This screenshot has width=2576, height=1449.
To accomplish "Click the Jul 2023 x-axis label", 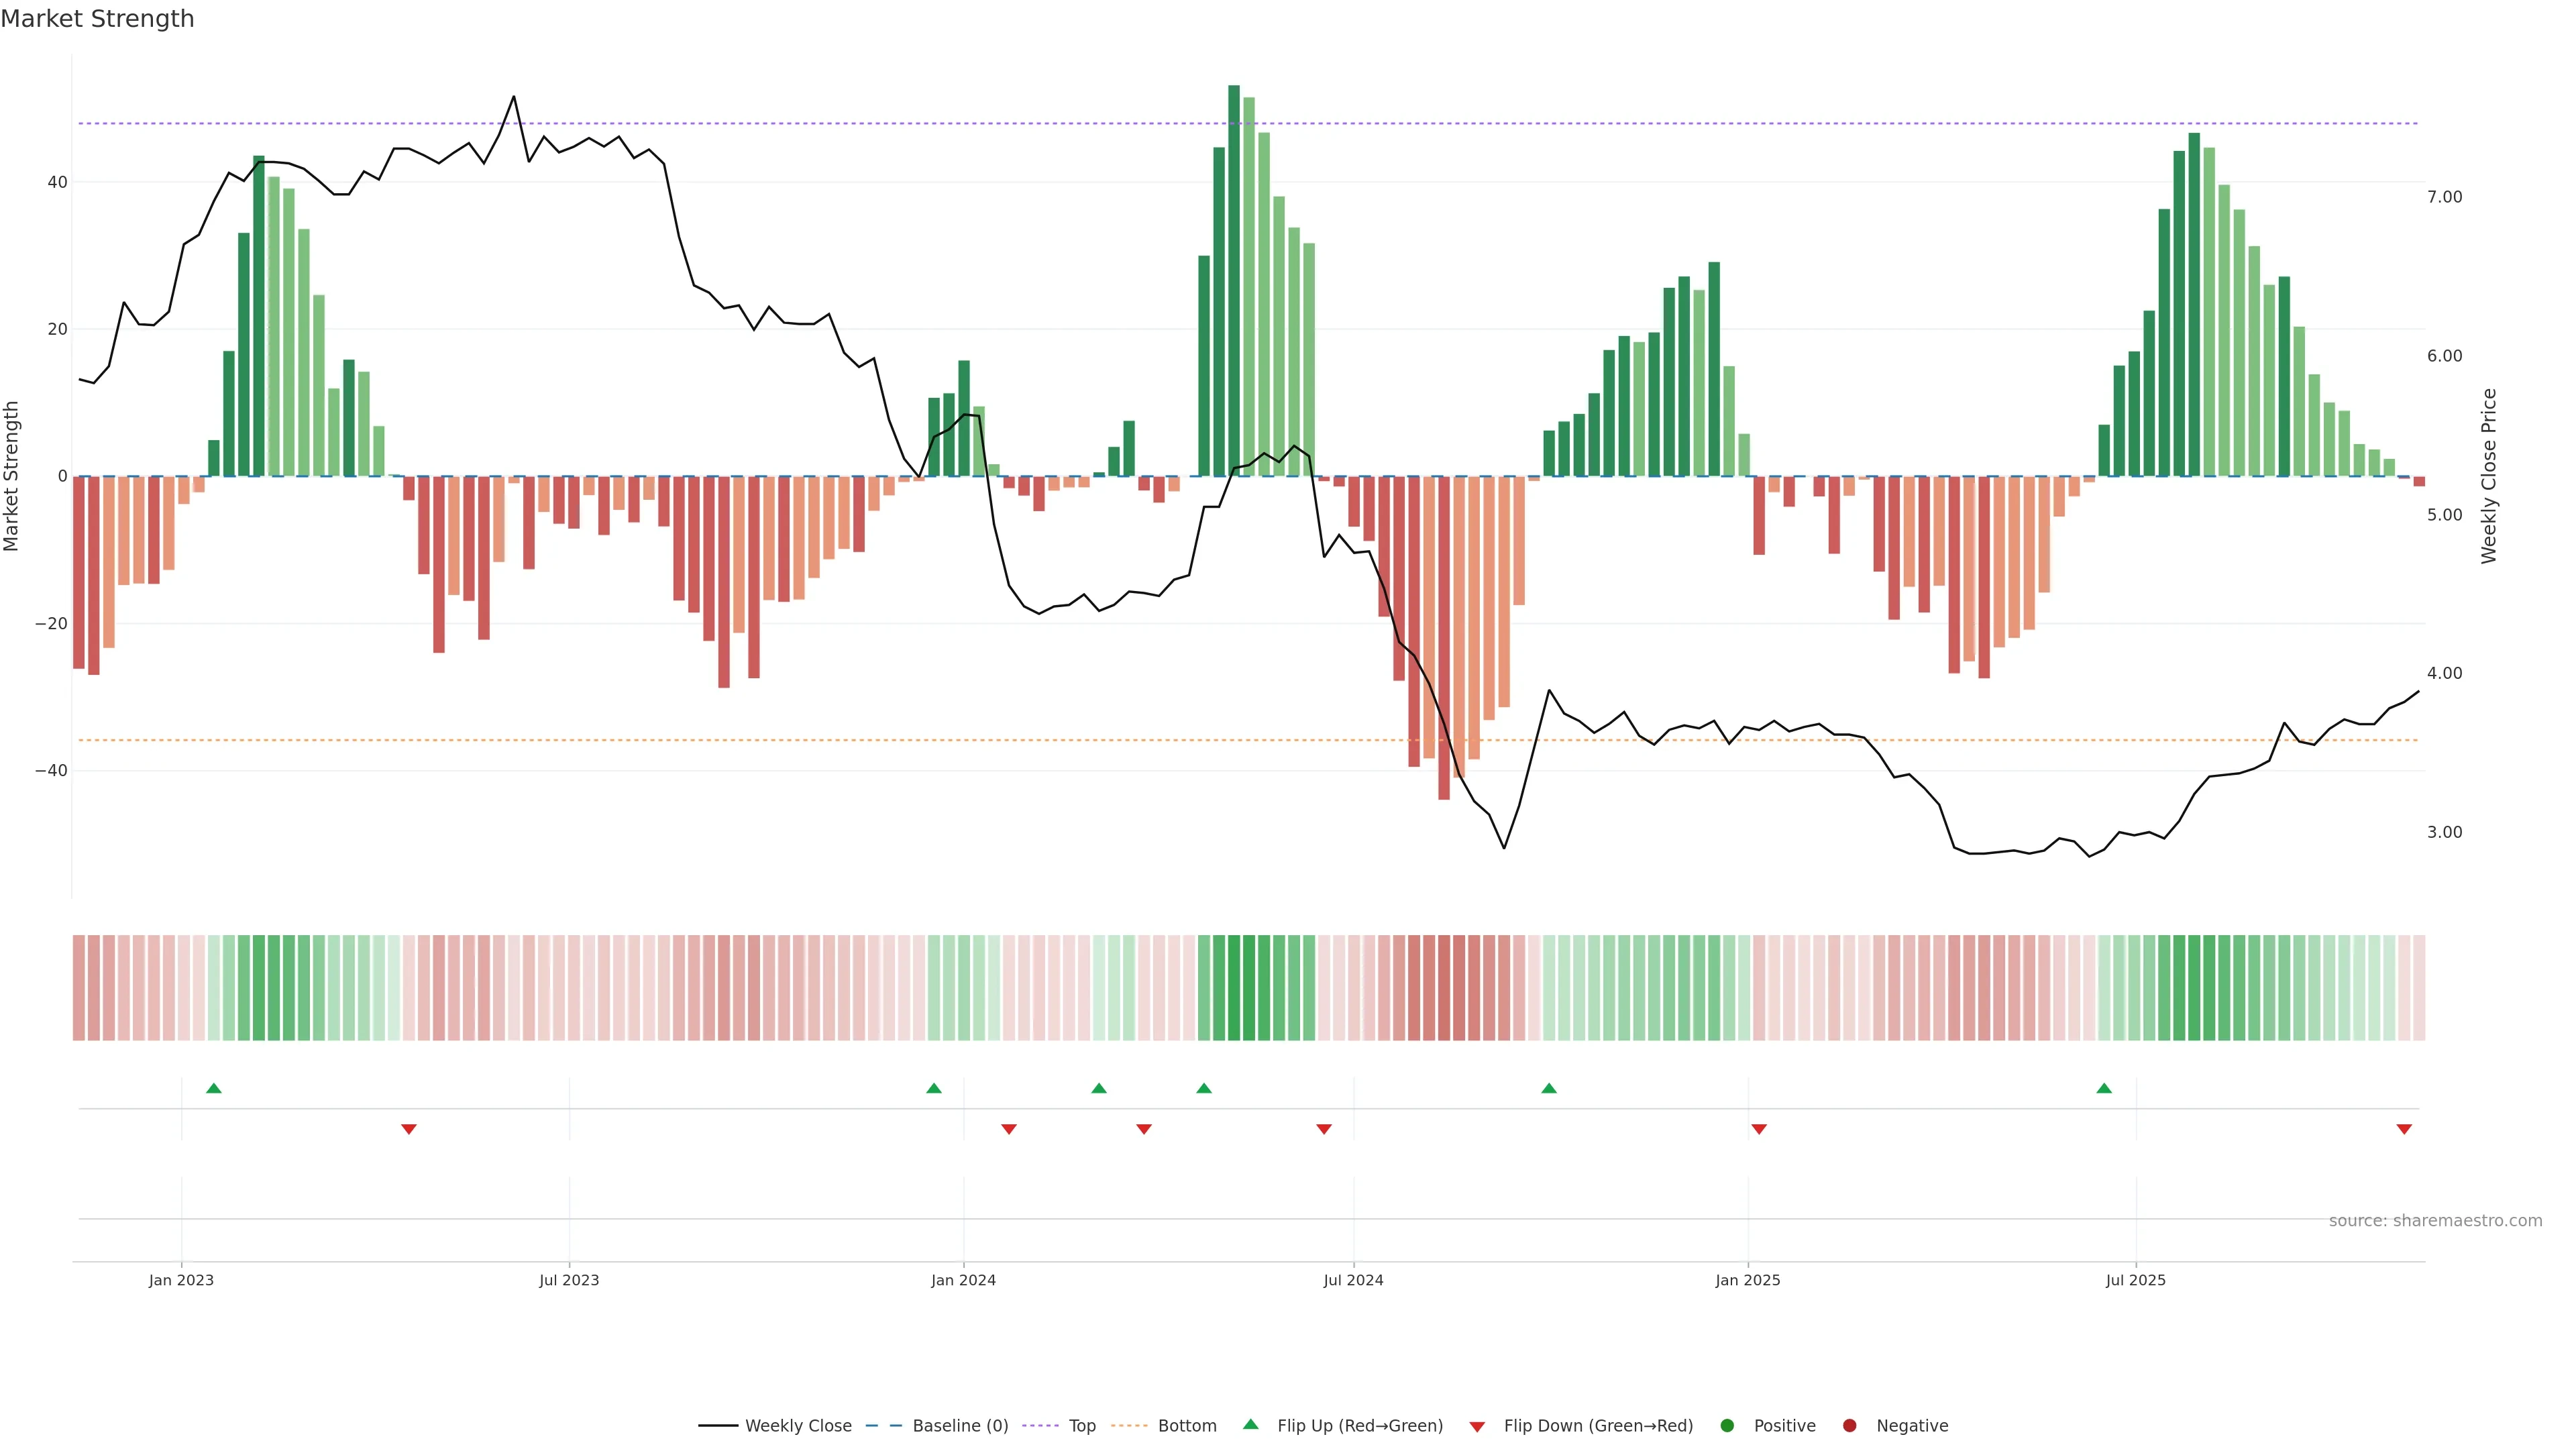I will pyautogui.click(x=569, y=1280).
